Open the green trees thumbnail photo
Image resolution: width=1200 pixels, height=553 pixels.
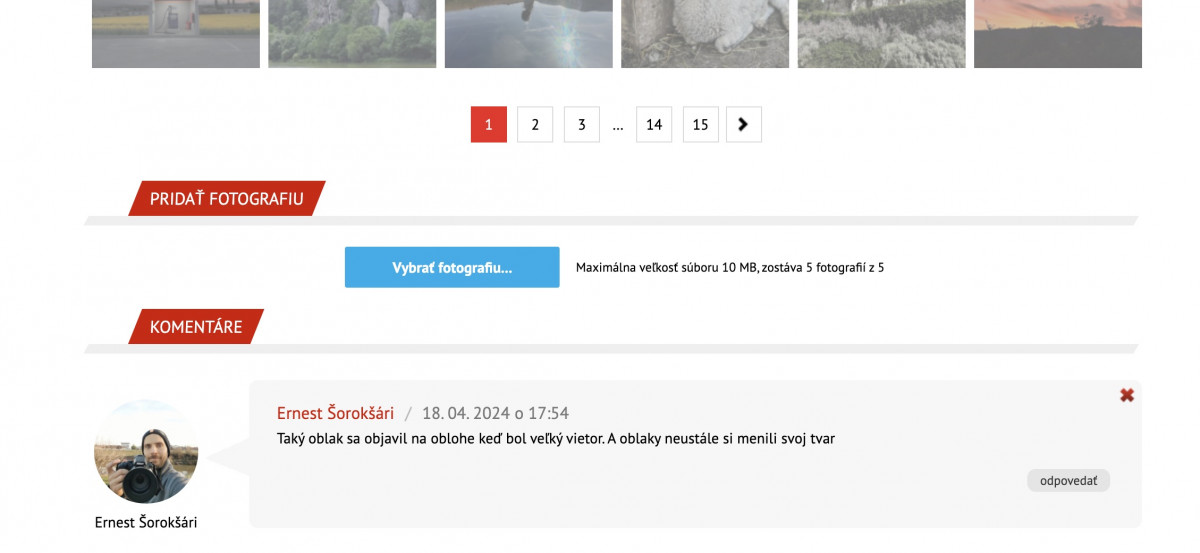(352, 34)
